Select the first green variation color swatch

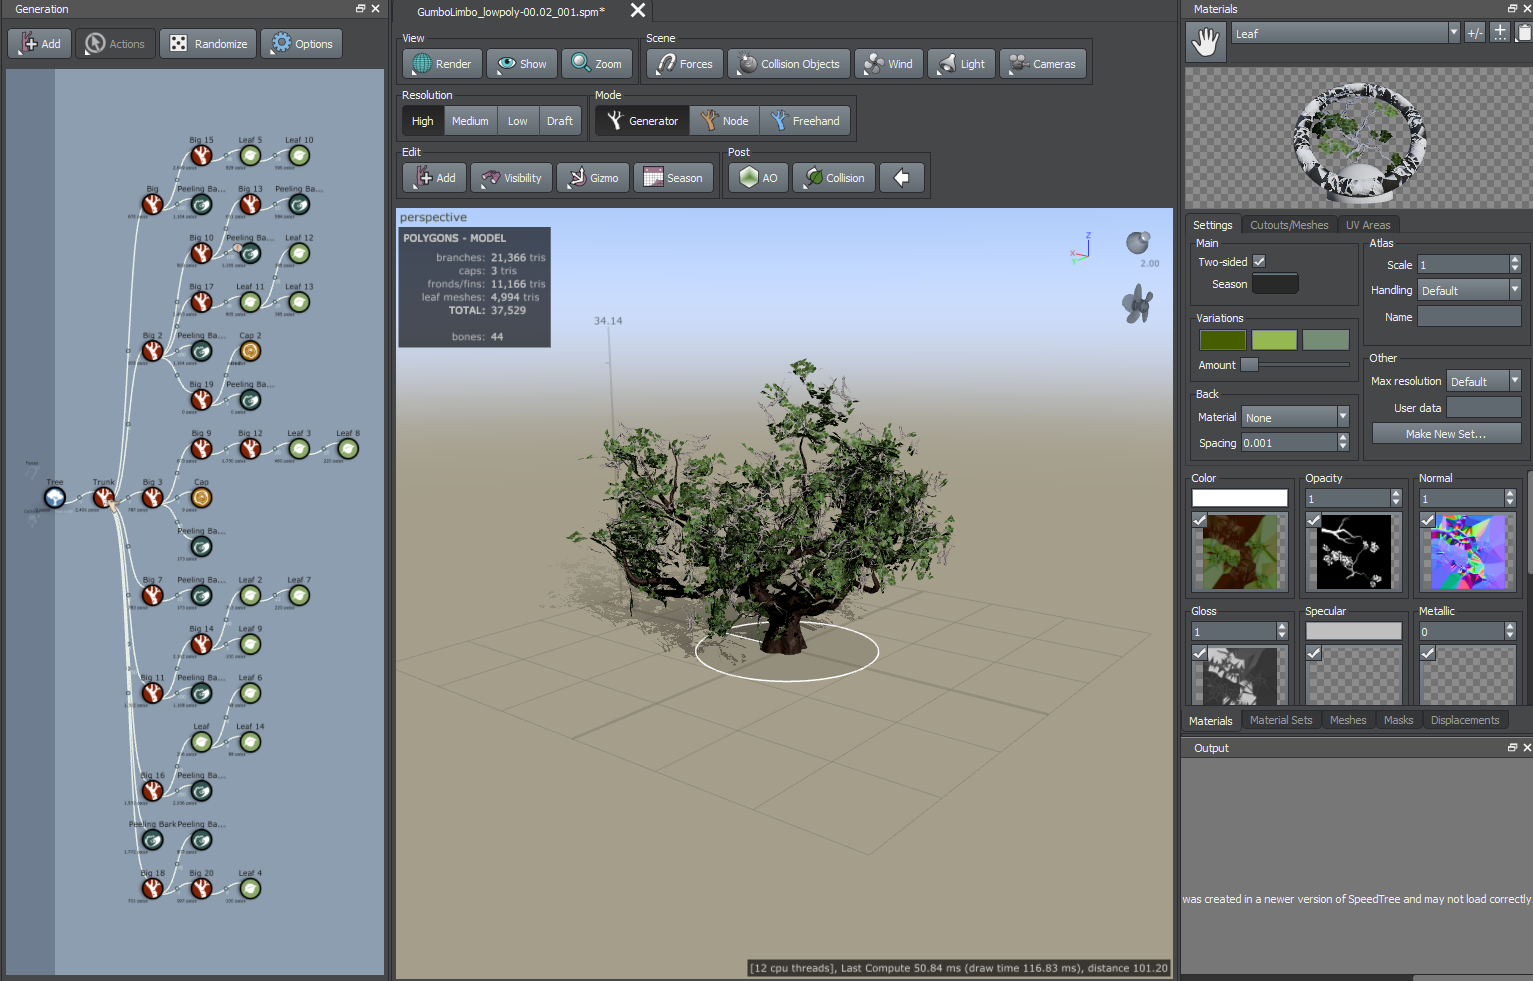[1222, 339]
